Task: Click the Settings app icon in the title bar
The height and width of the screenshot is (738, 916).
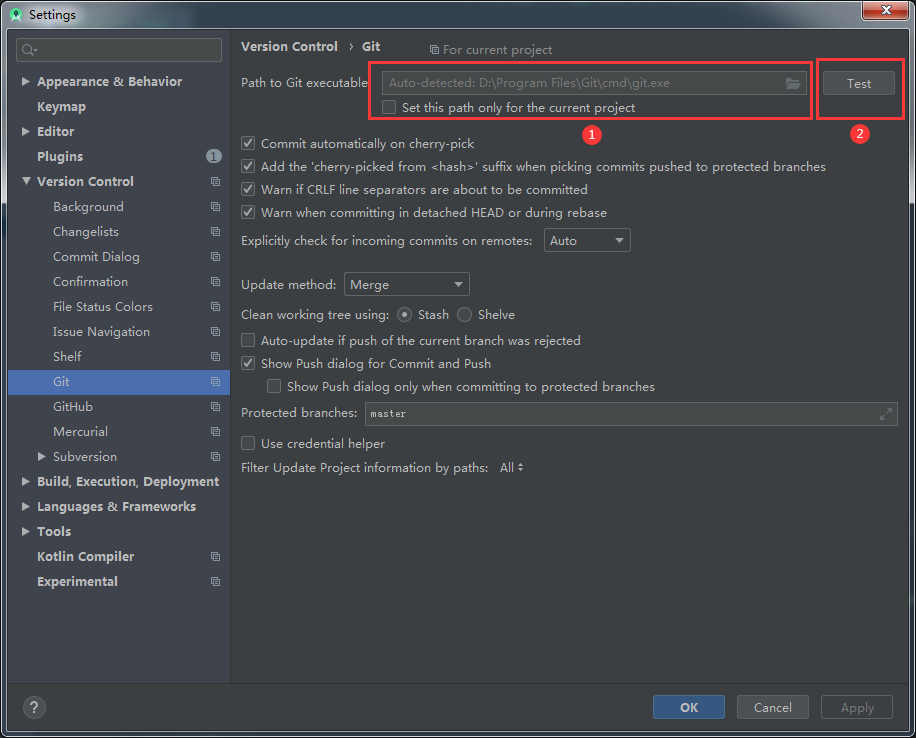Action: 14,13
